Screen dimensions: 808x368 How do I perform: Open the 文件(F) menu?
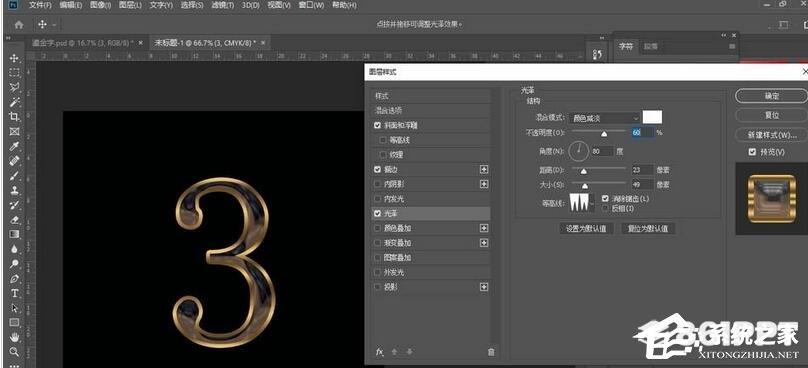click(40, 5)
